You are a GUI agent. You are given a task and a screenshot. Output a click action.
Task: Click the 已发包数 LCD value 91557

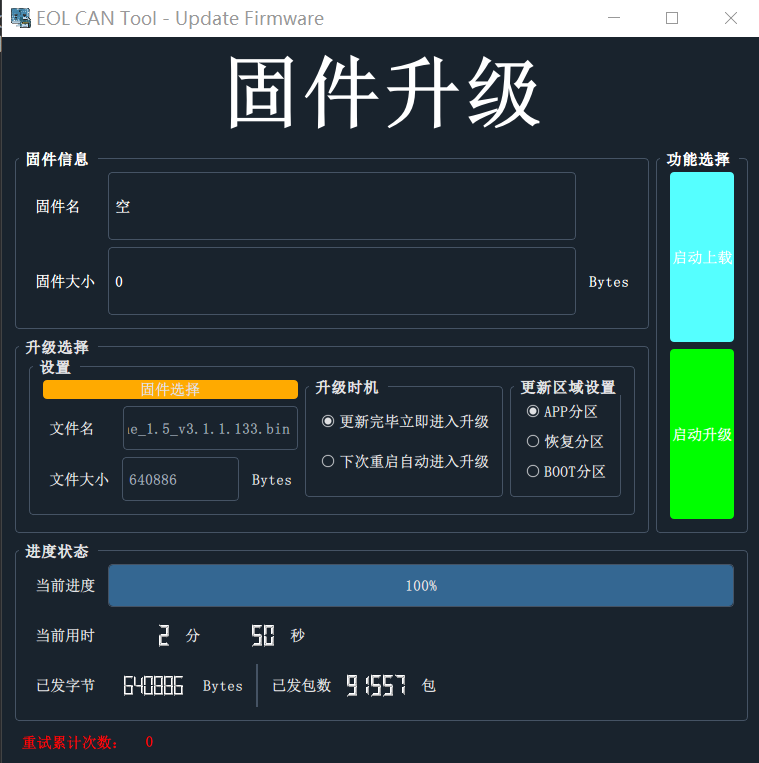[x=376, y=686]
